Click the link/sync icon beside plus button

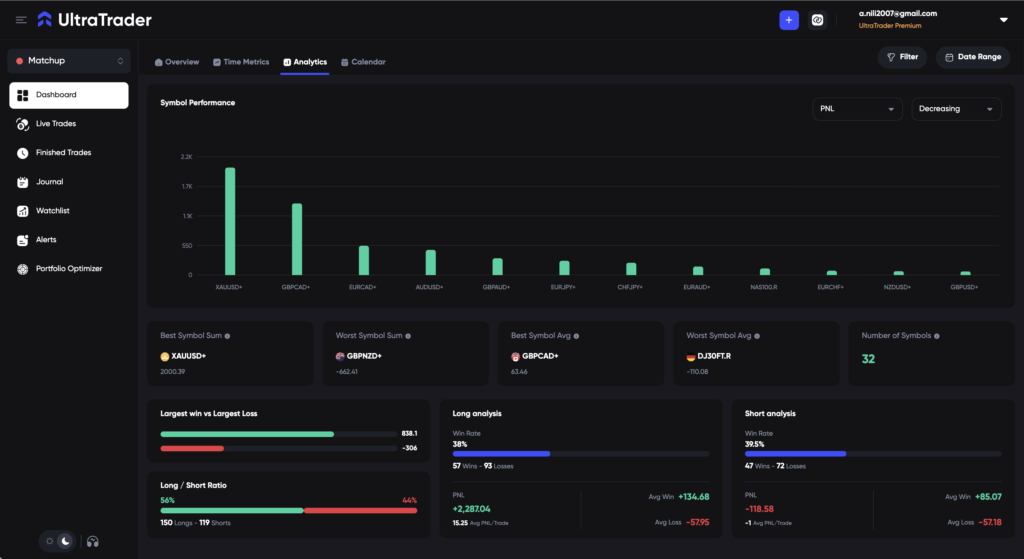tap(817, 20)
